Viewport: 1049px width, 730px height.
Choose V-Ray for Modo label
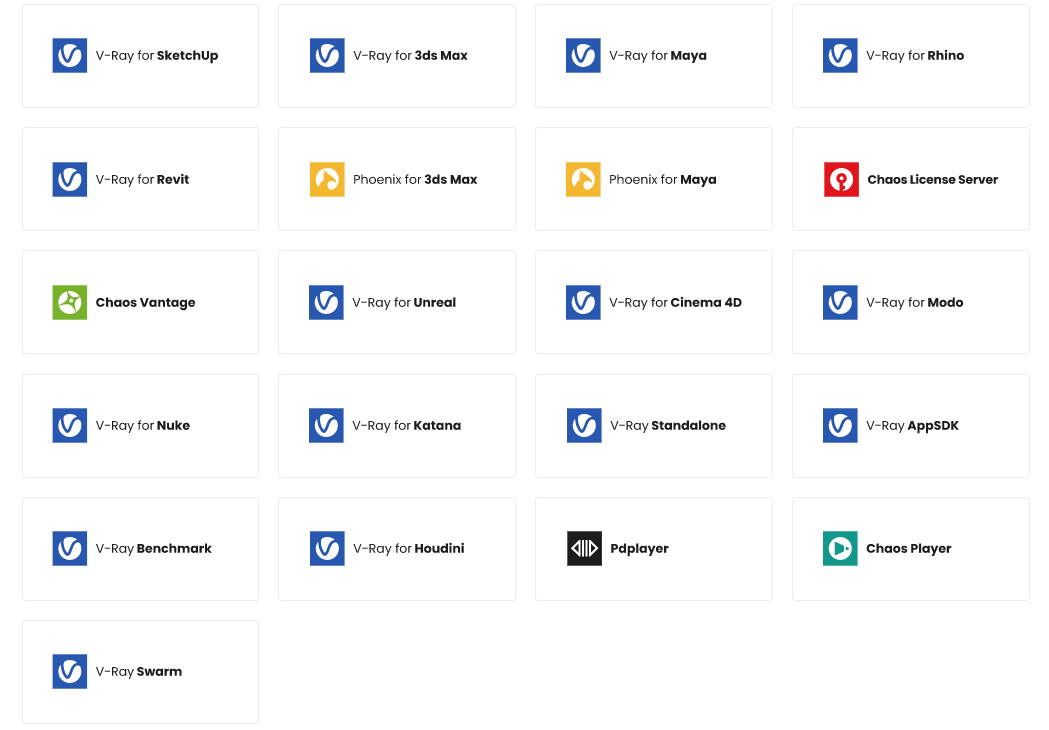(x=915, y=302)
